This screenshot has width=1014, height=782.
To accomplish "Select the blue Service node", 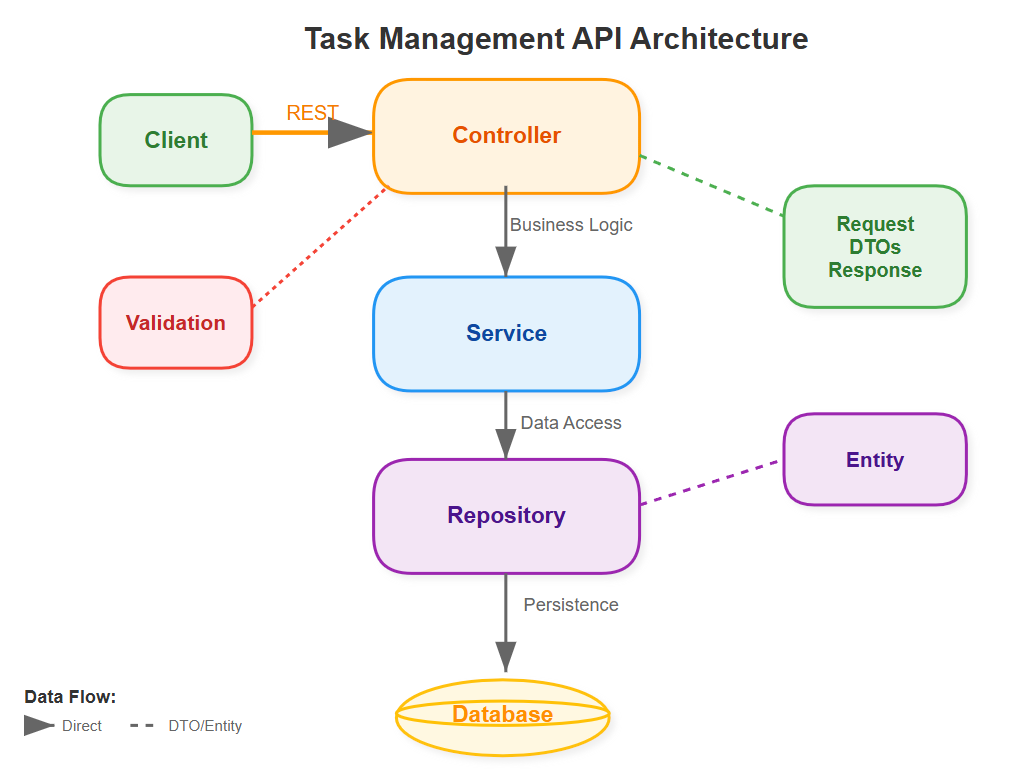I will [506, 334].
